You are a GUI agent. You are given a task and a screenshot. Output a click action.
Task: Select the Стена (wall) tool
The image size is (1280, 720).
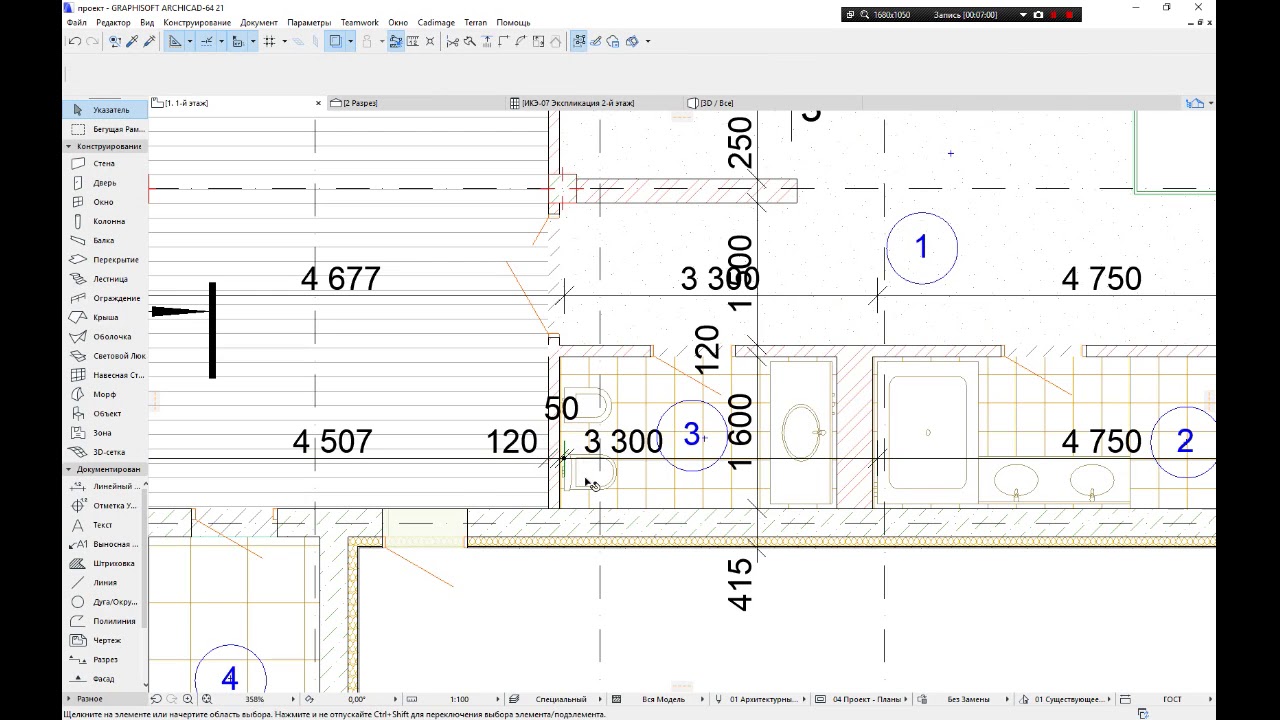click(x=105, y=163)
